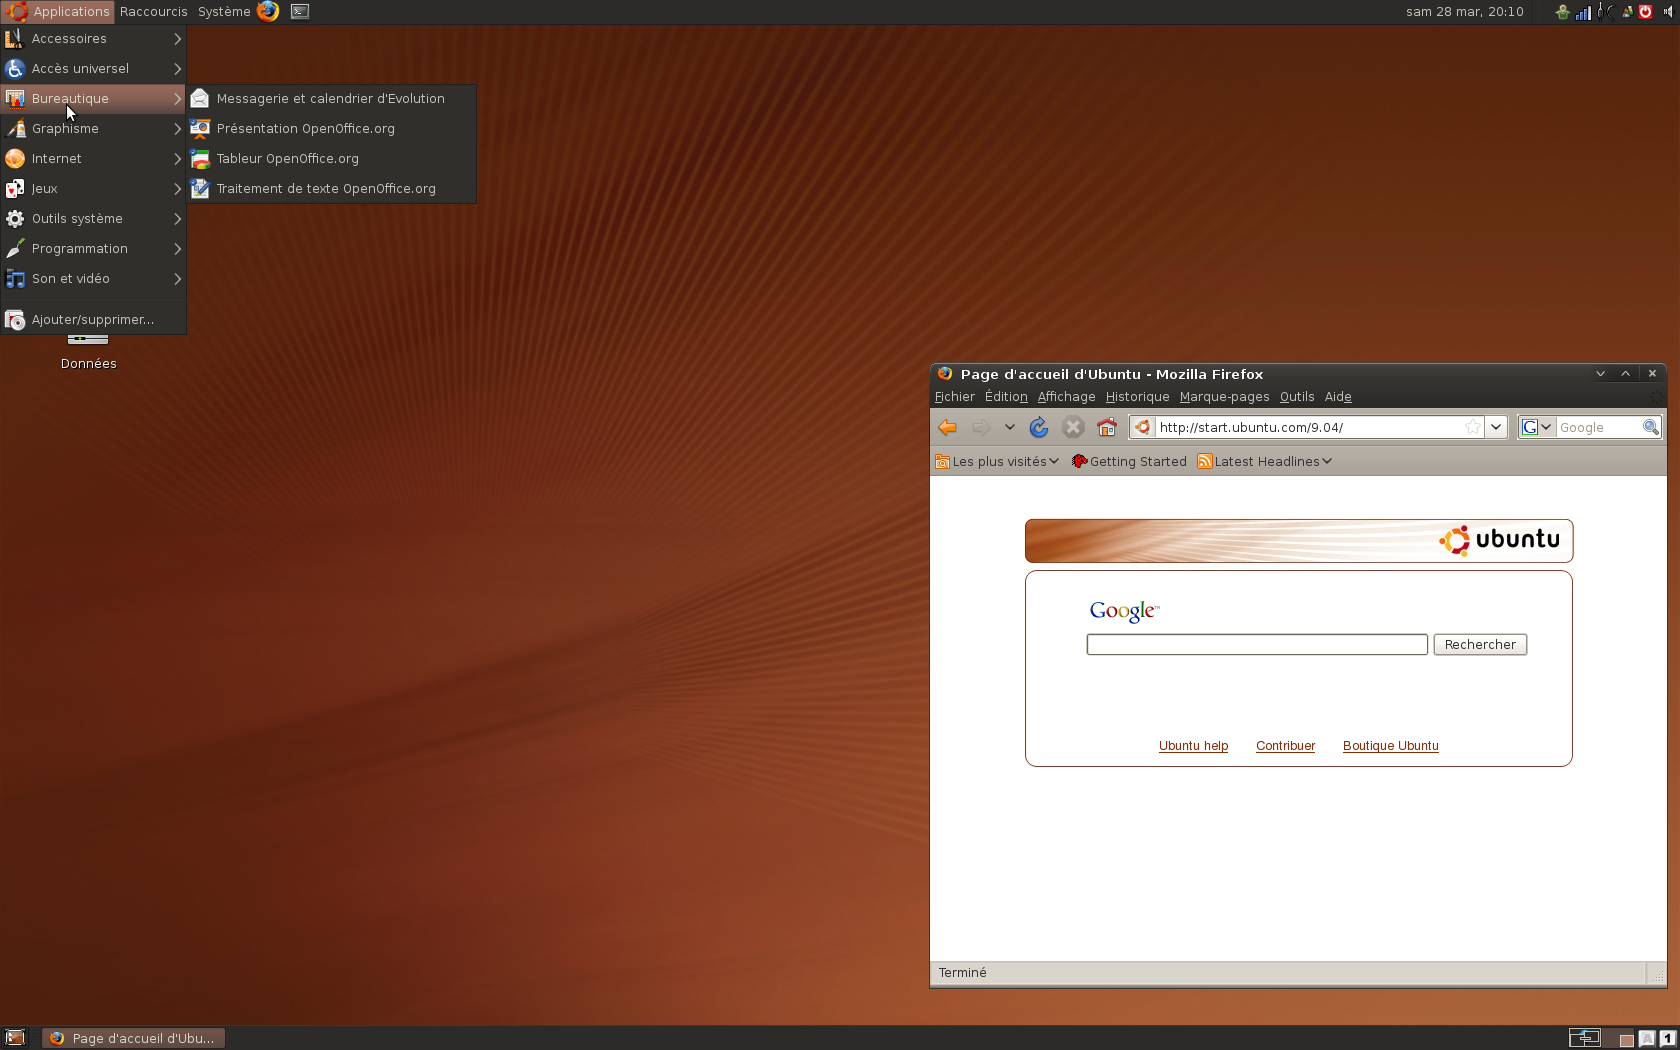Image resolution: width=1680 pixels, height=1050 pixels.
Task: Open Firefox back/forward history dropdown
Action: click(1010, 428)
